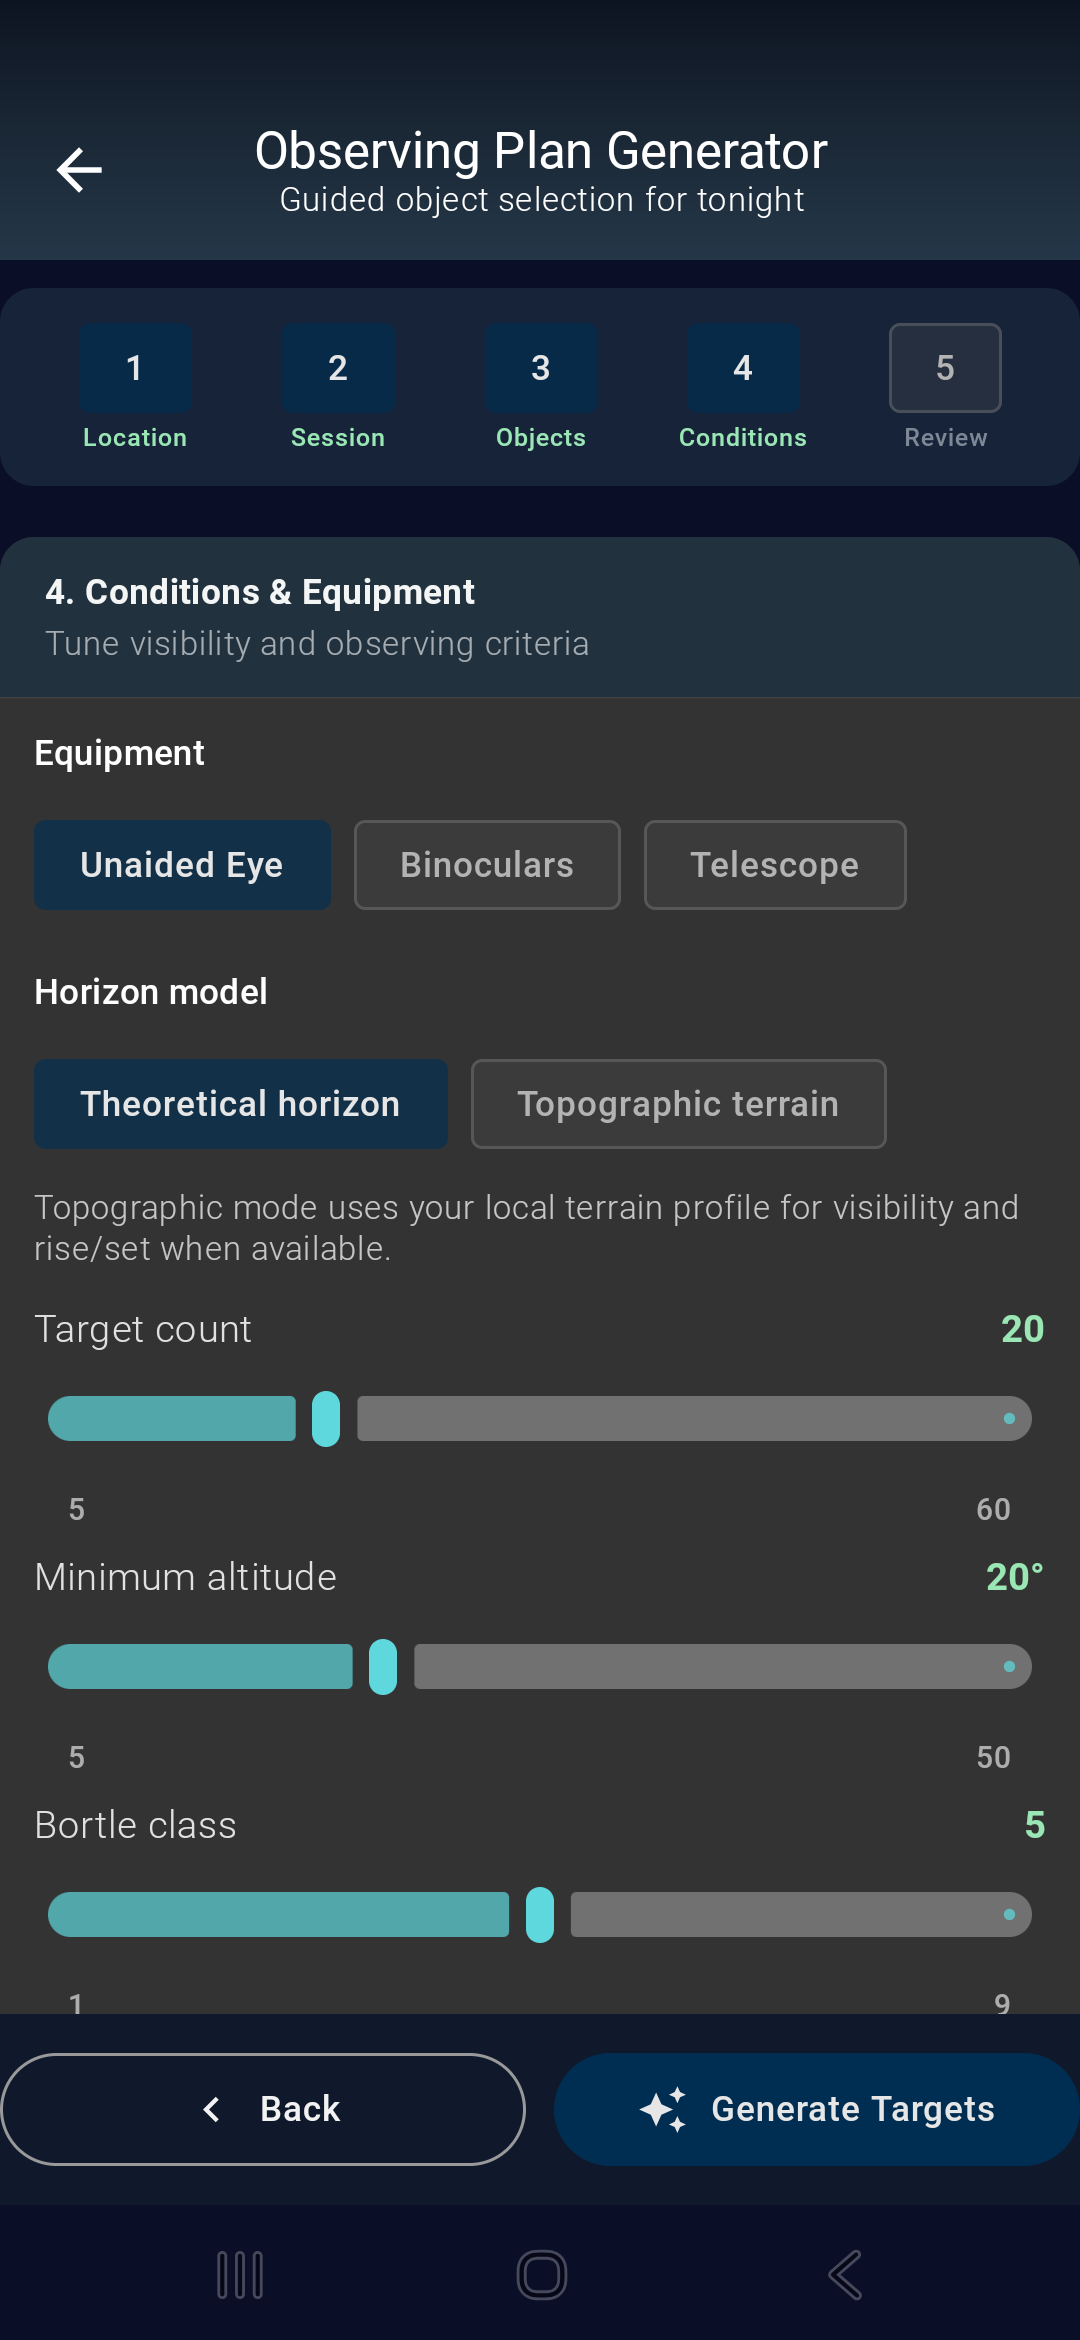Tap the back arrow in the header
This screenshot has width=1080, height=2340.
tap(78, 168)
